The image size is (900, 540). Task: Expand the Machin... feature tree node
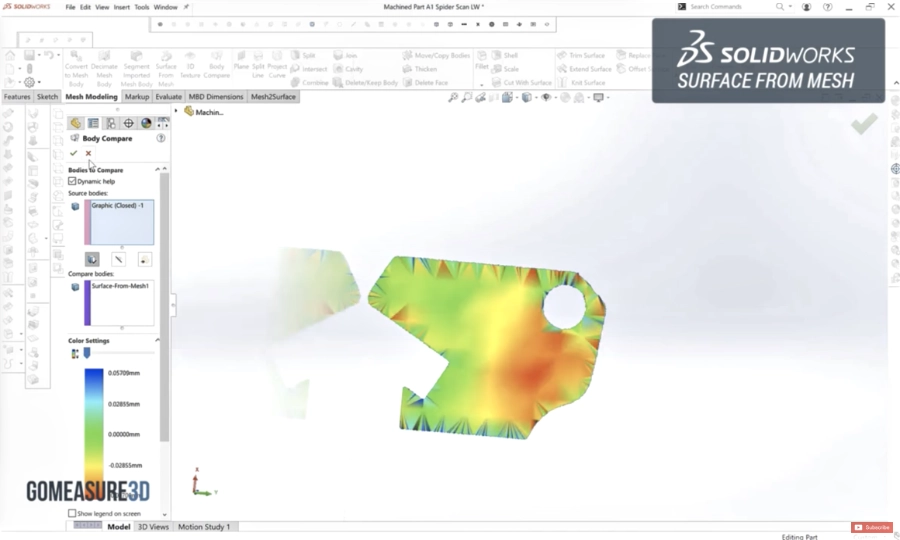(188, 112)
